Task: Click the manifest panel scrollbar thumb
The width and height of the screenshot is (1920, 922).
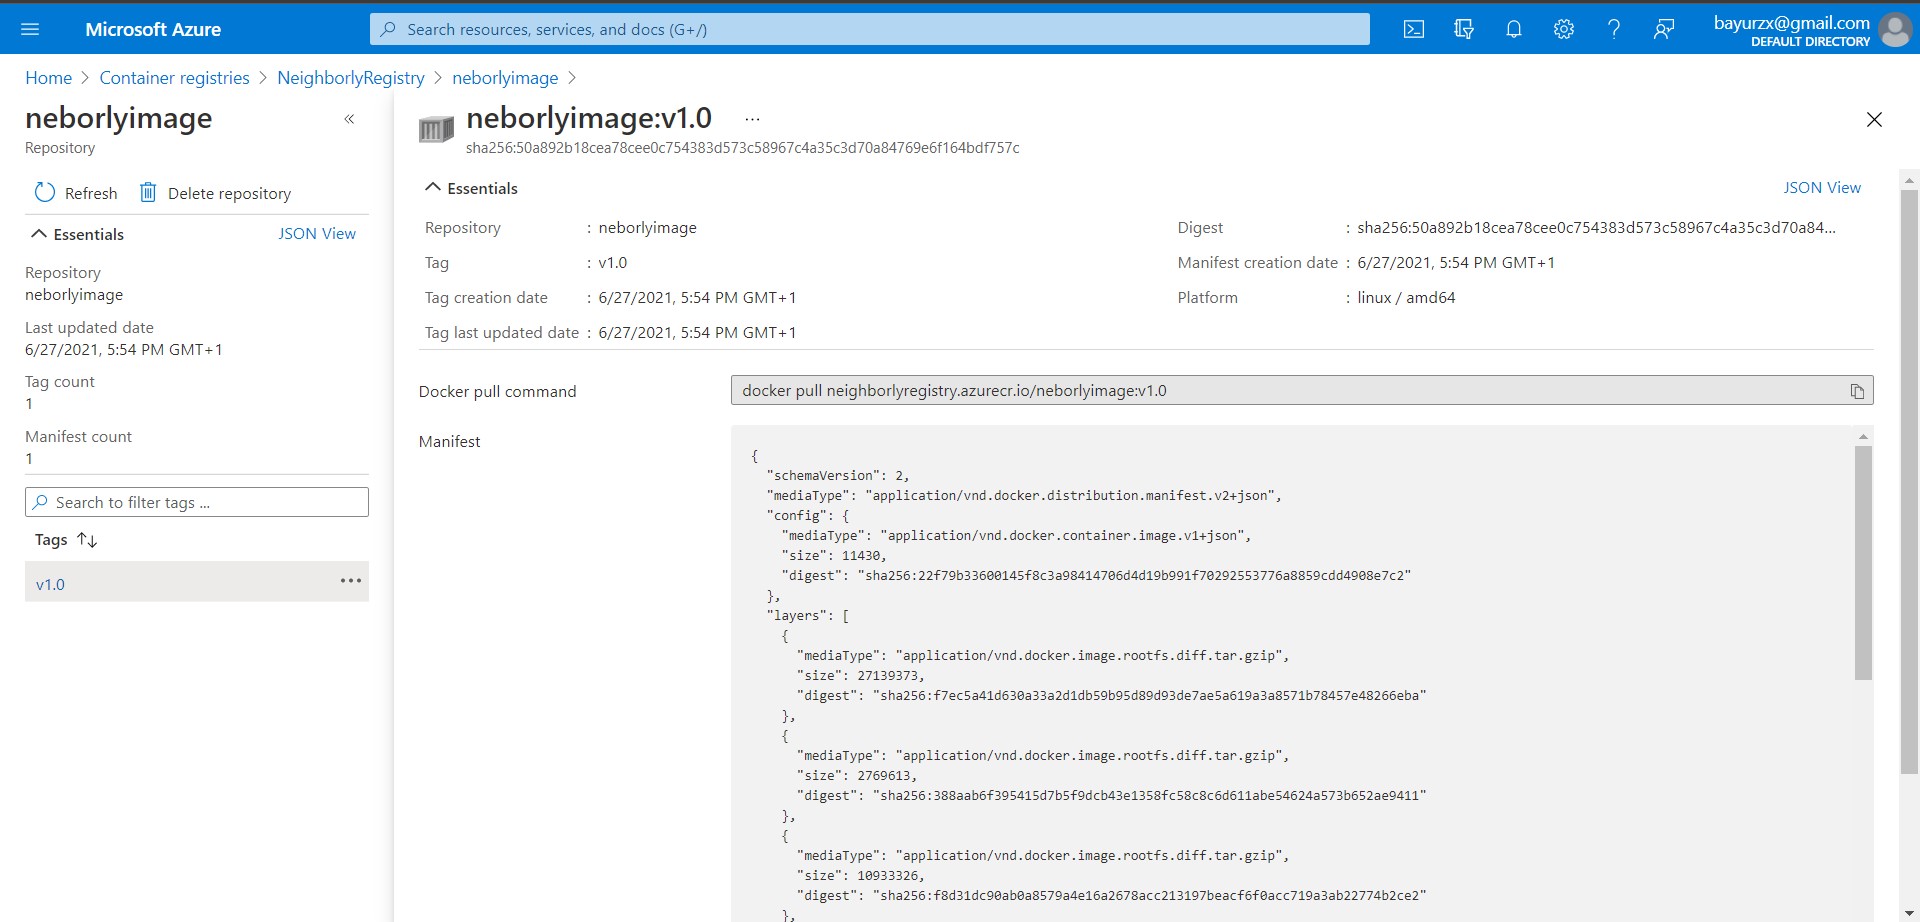Action: (1863, 563)
